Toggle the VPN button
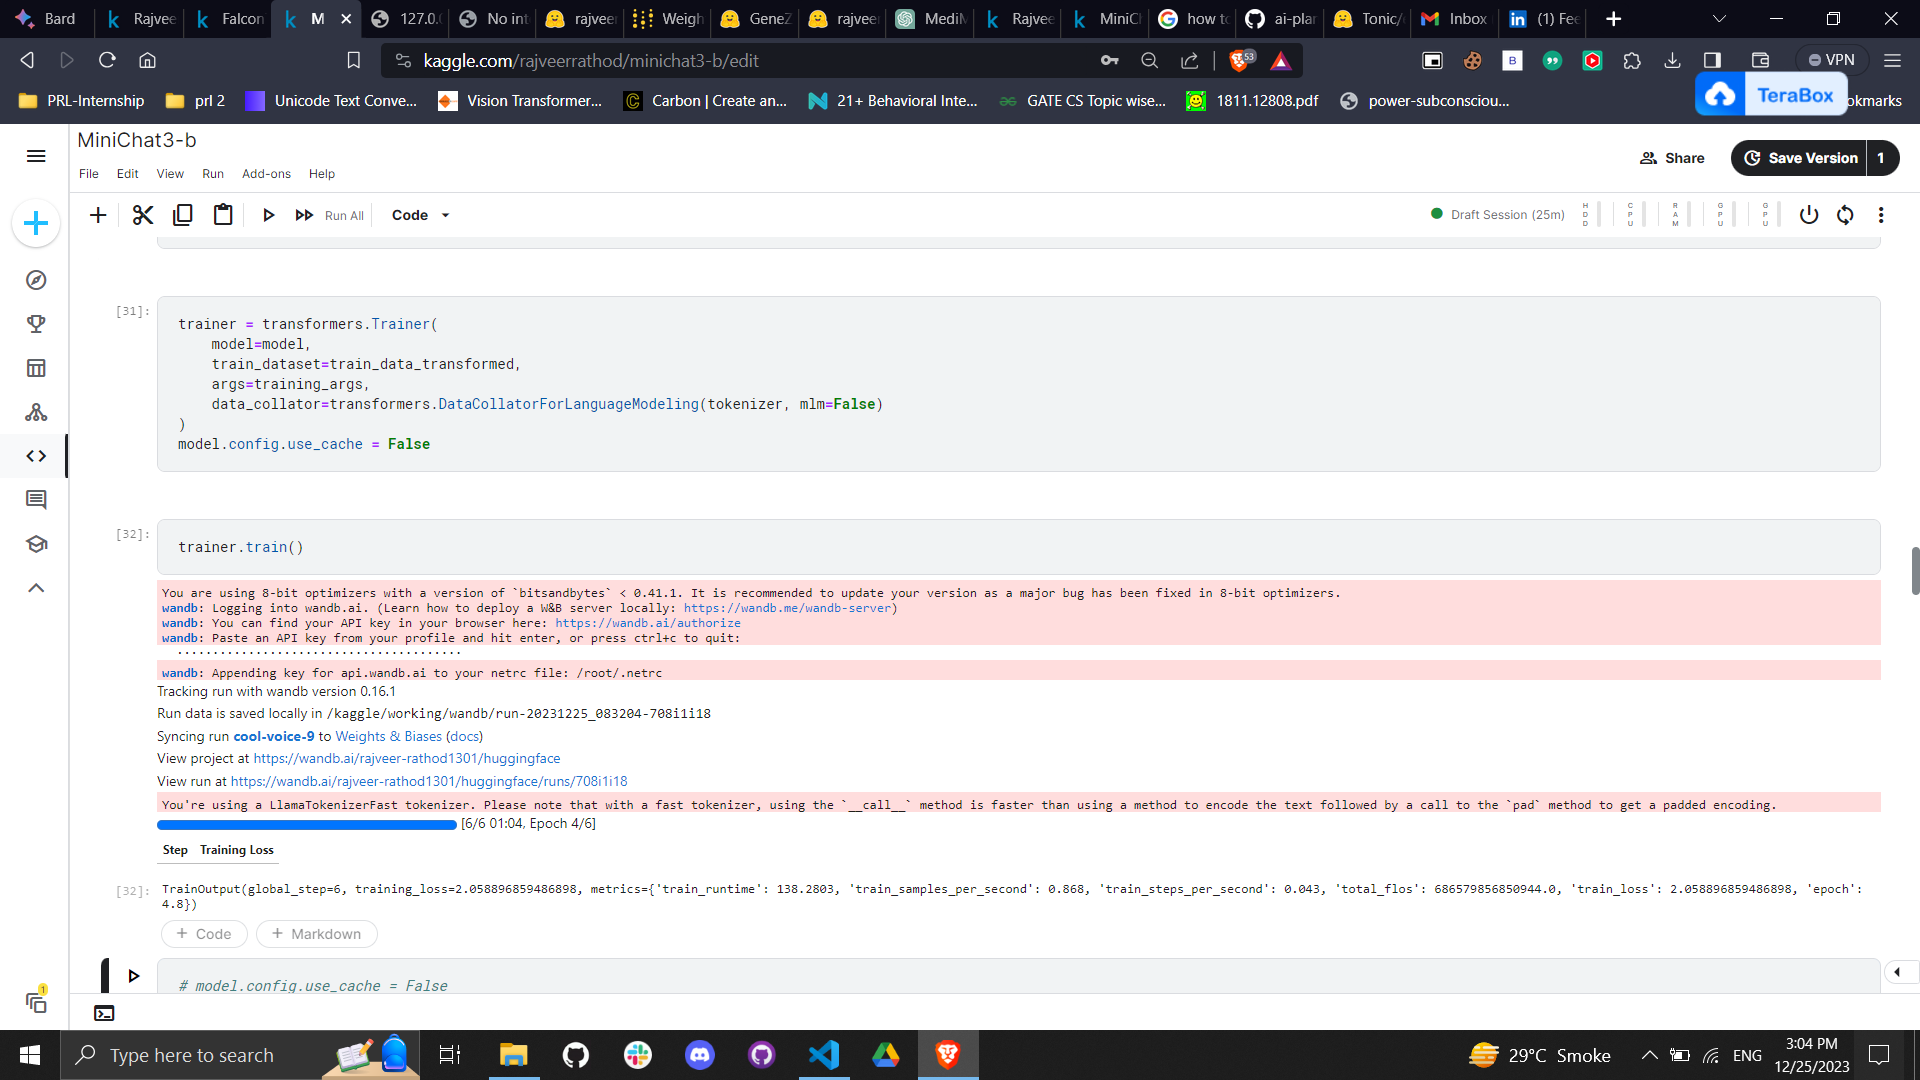Image resolution: width=1920 pixels, height=1080 pixels. [x=1831, y=61]
